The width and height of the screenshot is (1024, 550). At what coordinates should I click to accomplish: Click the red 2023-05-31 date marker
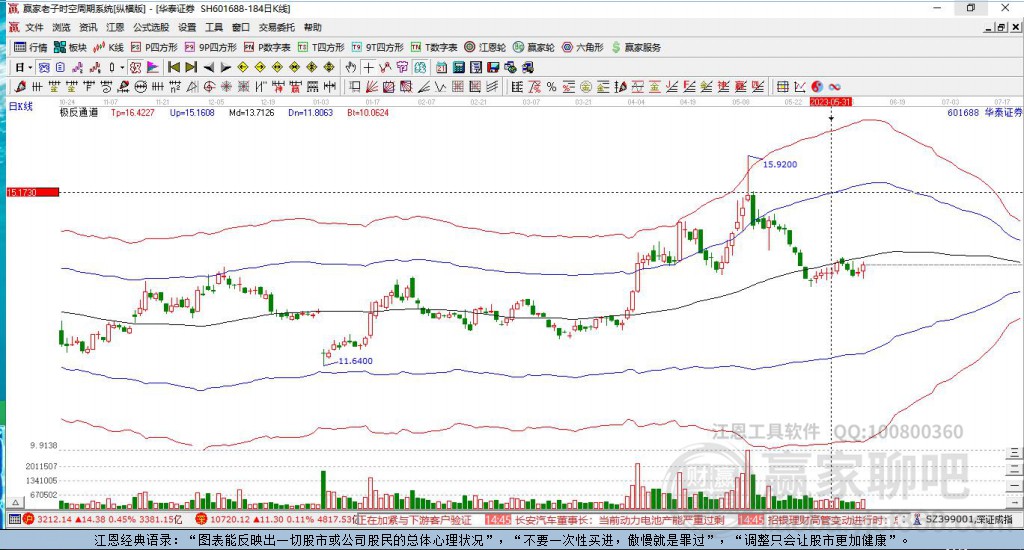coord(831,102)
